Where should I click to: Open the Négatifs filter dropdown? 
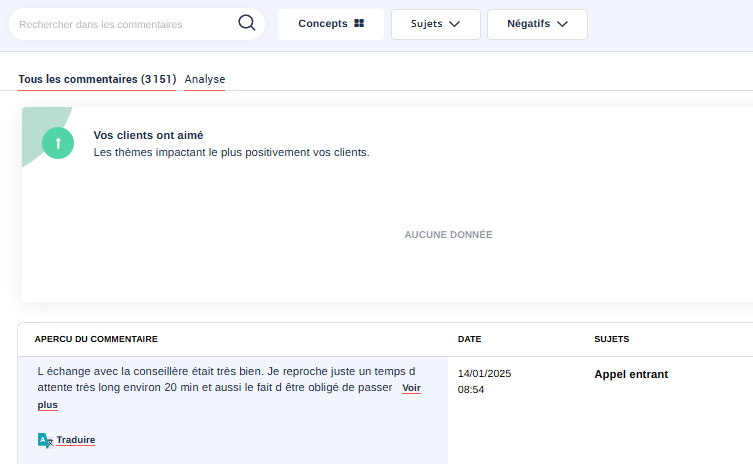click(x=536, y=24)
